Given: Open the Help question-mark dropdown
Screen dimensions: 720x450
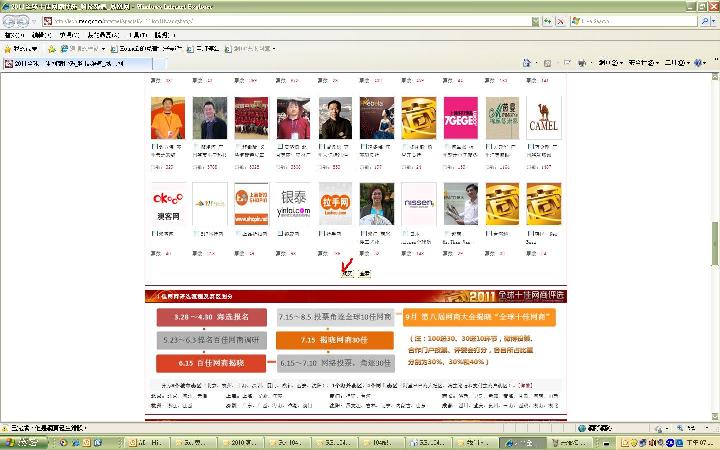Looking at the screenshot, I should pos(700,63).
